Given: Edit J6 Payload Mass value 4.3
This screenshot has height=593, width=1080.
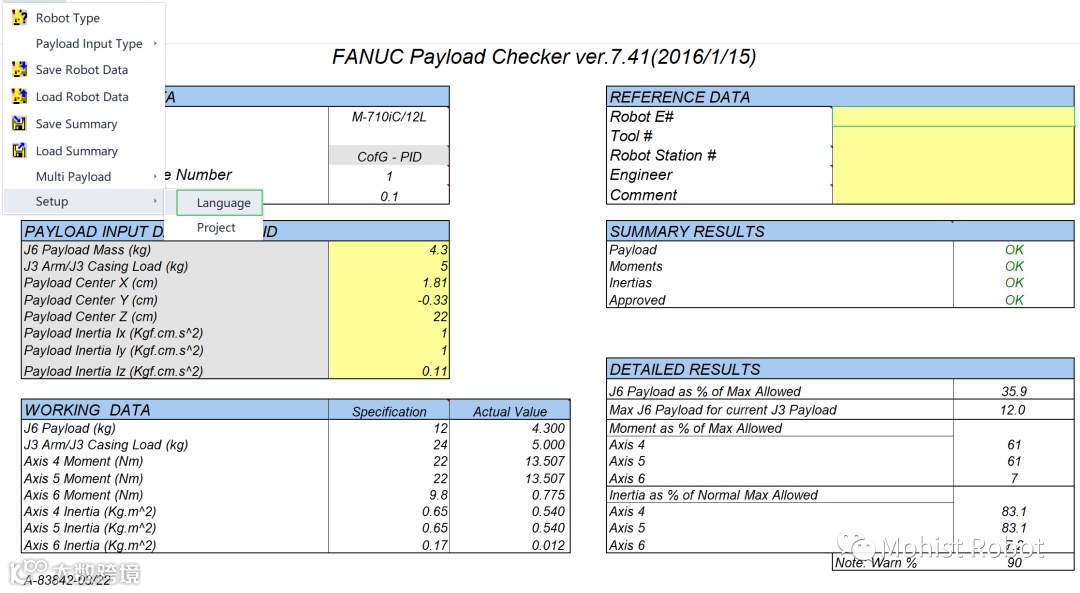Looking at the screenshot, I should (388, 249).
